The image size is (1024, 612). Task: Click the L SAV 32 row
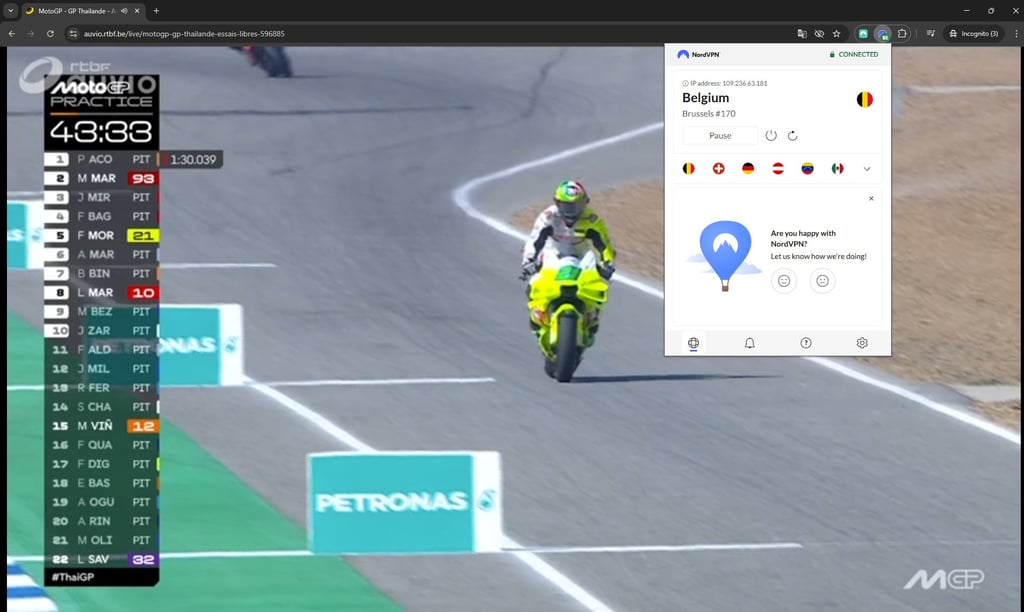(x=101, y=559)
